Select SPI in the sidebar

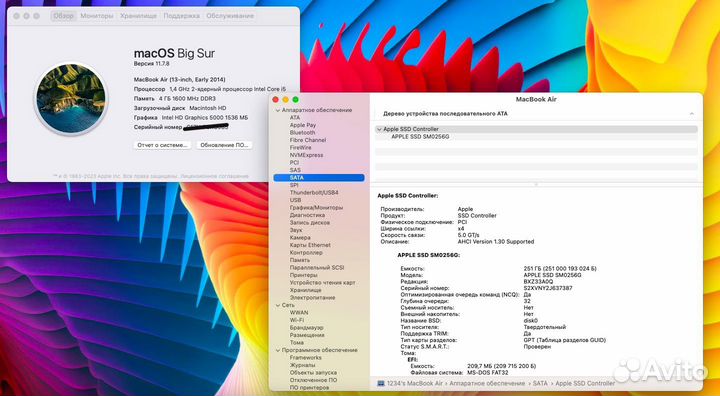294,185
